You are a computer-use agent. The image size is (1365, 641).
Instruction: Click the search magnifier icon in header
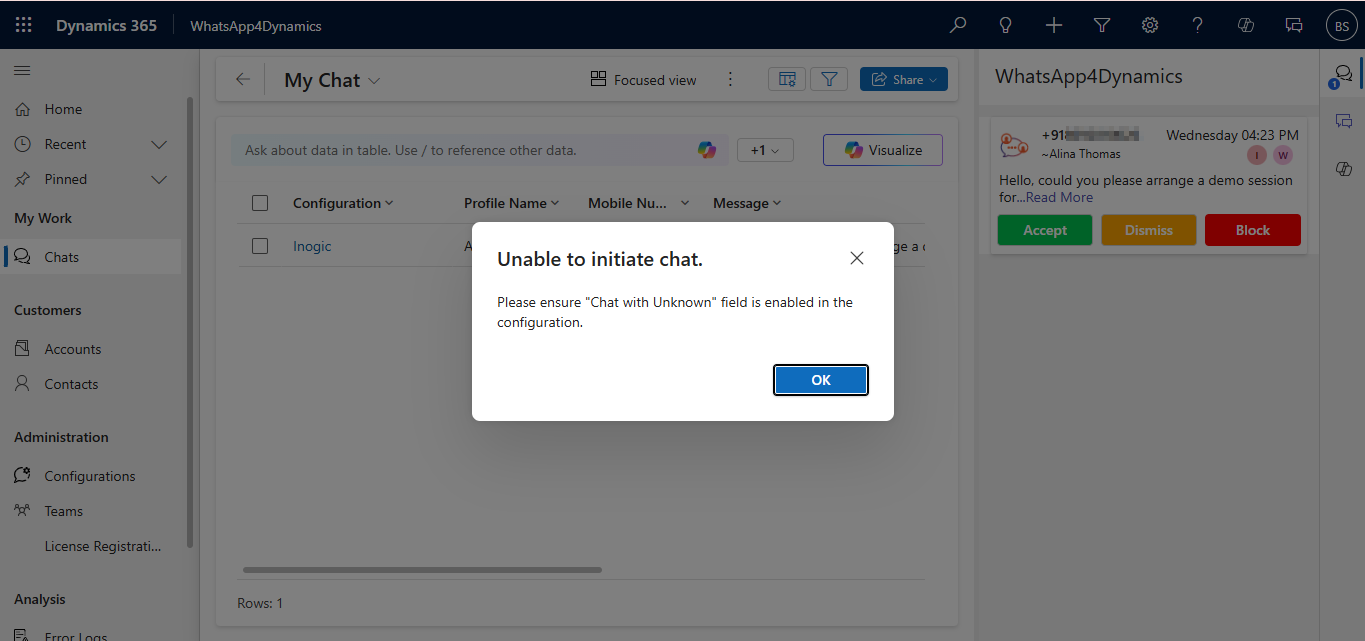click(958, 25)
